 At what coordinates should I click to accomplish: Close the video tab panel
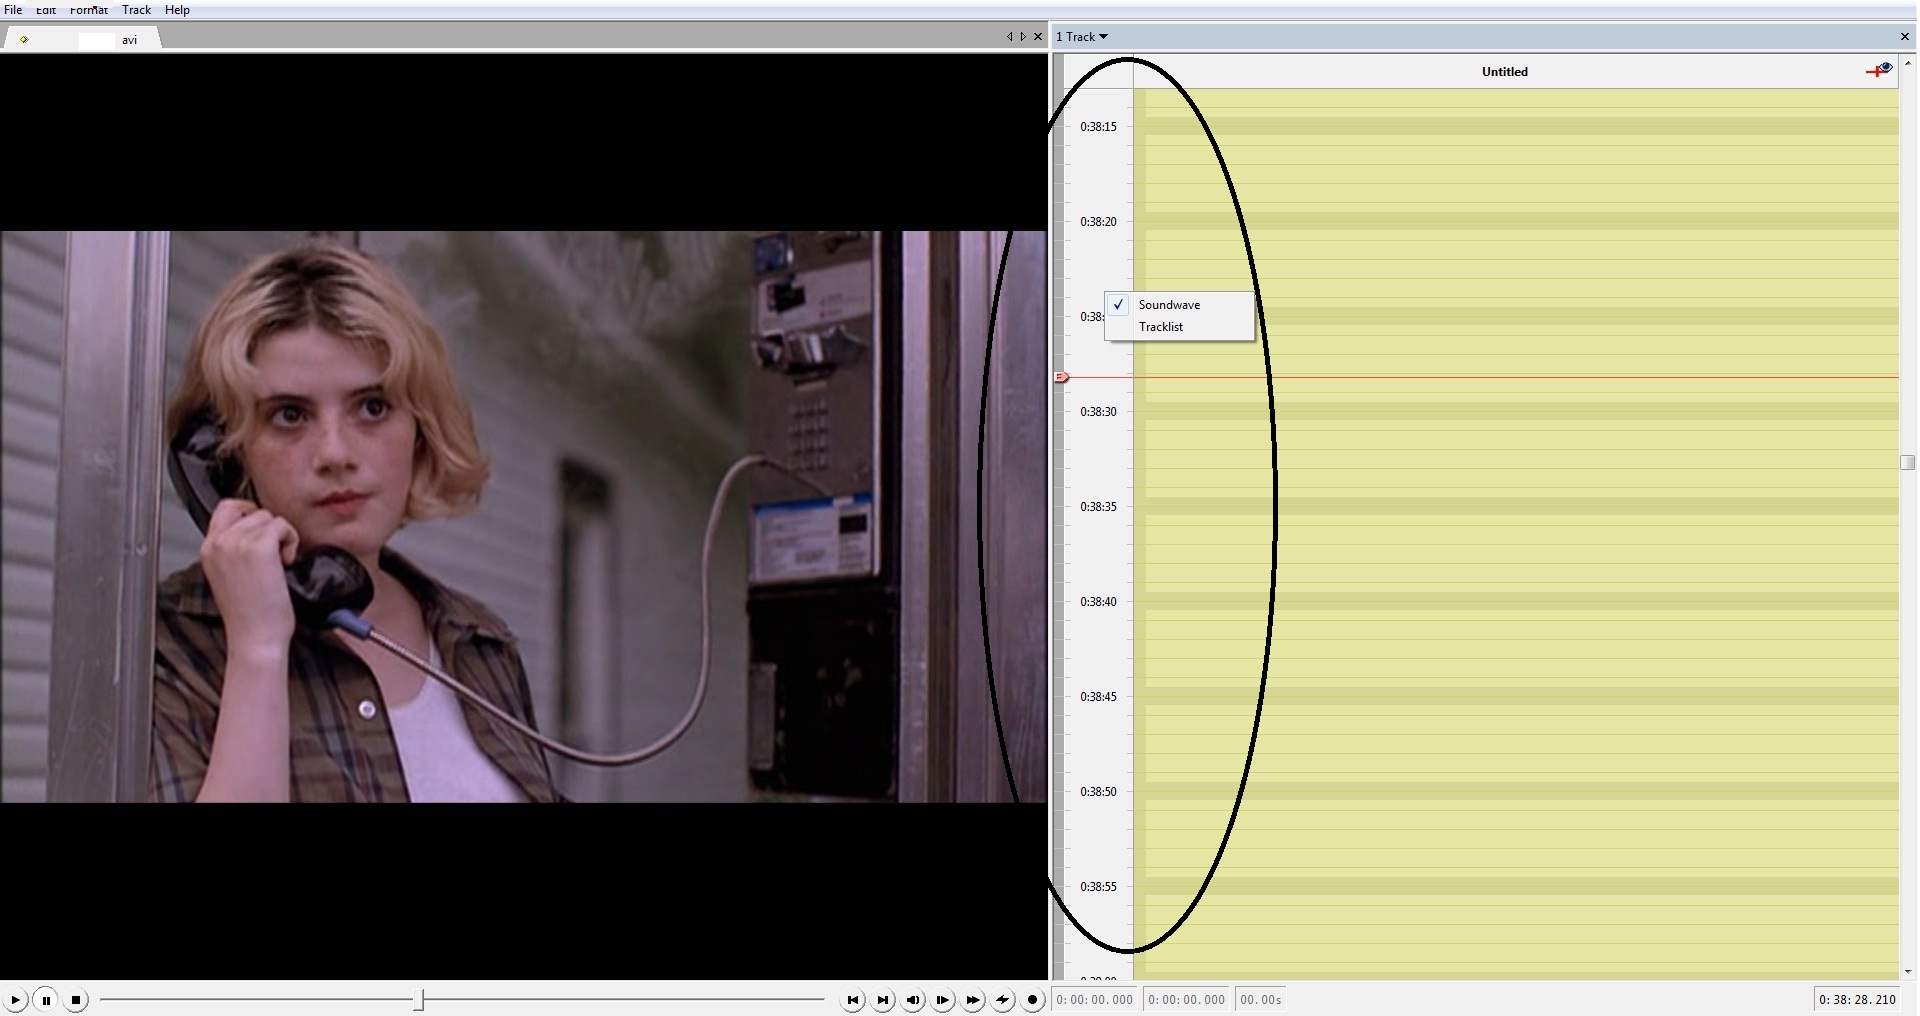(x=1038, y=37)
